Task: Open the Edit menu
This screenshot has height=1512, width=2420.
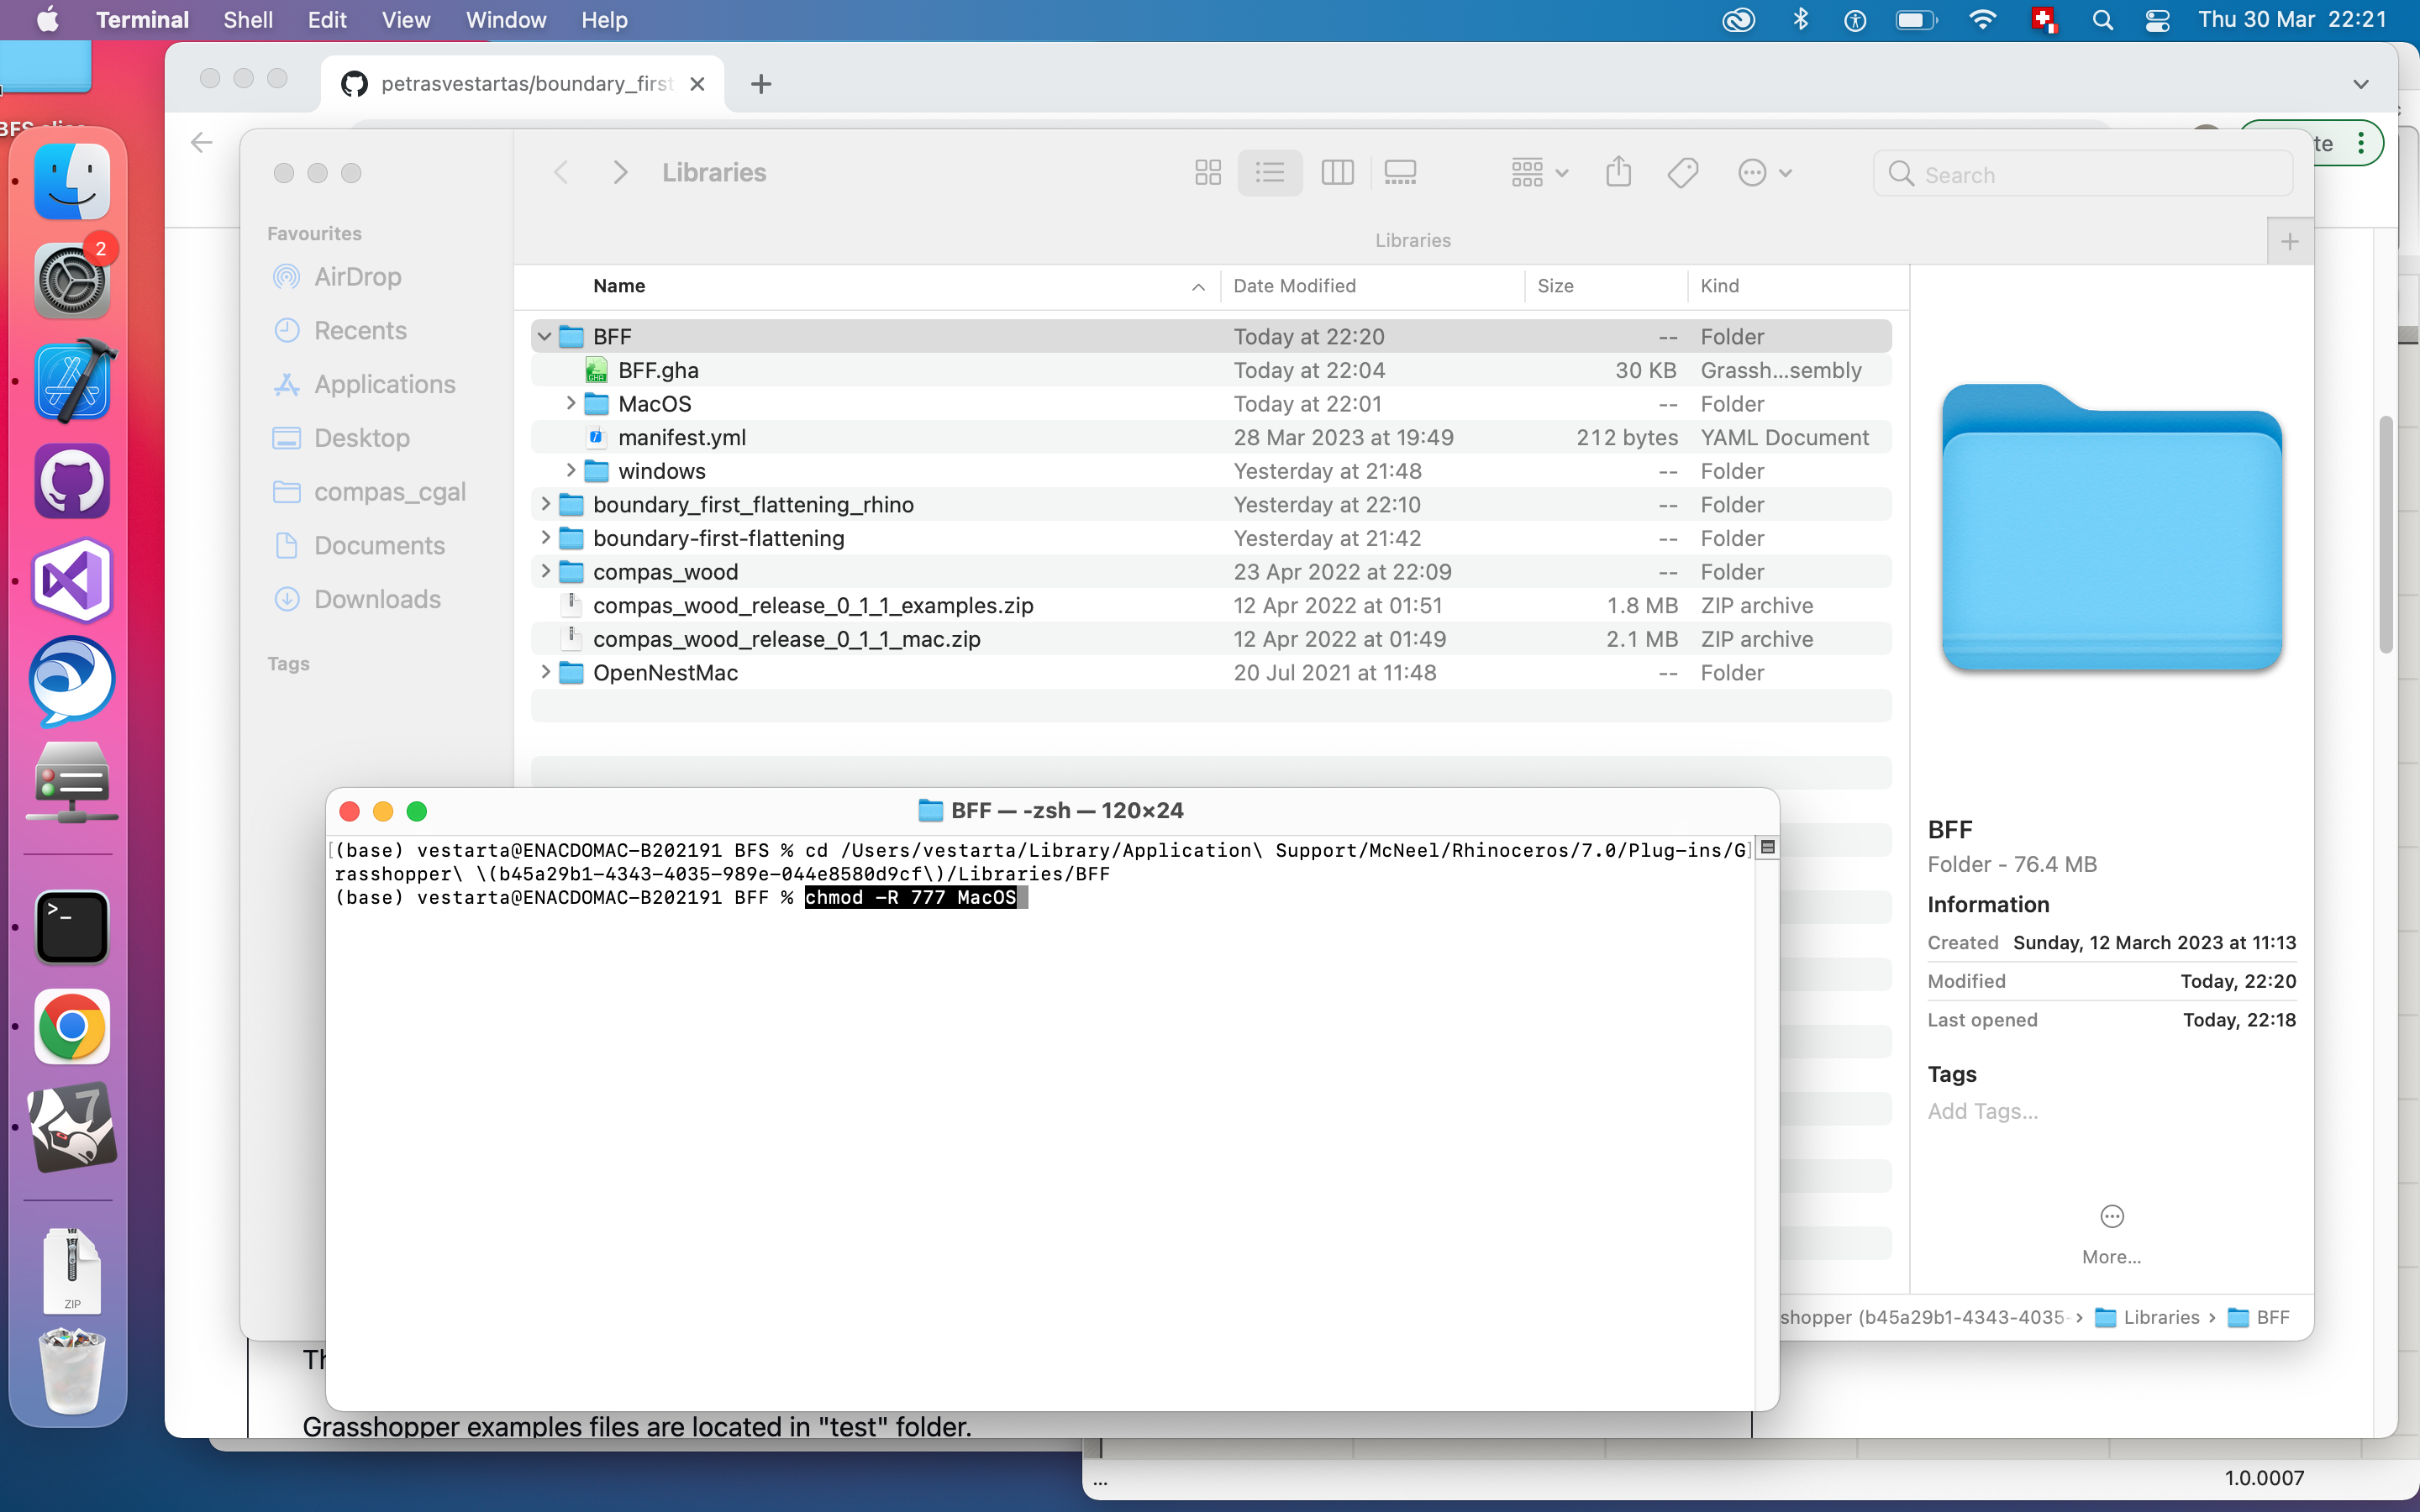Action: [x=326, y=20]
